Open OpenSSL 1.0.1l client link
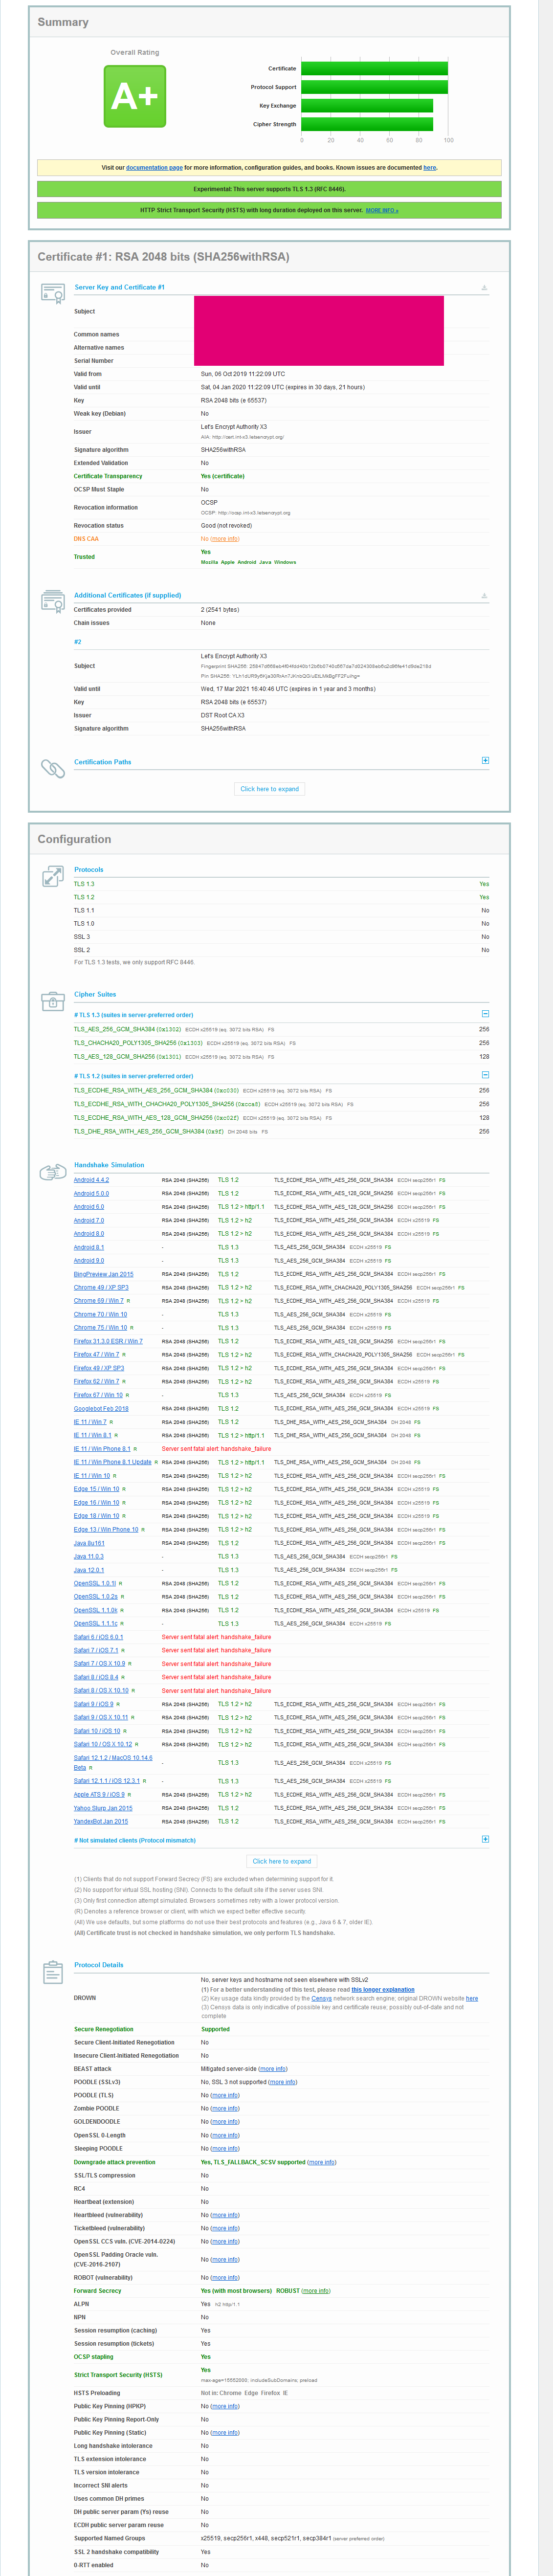 tap(95, 1583)
